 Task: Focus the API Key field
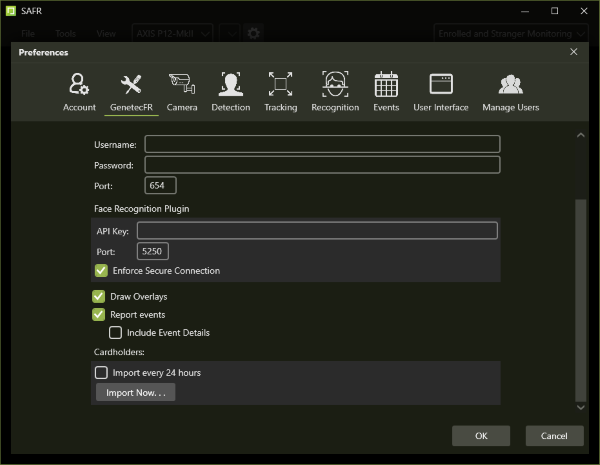click(317, 231)
